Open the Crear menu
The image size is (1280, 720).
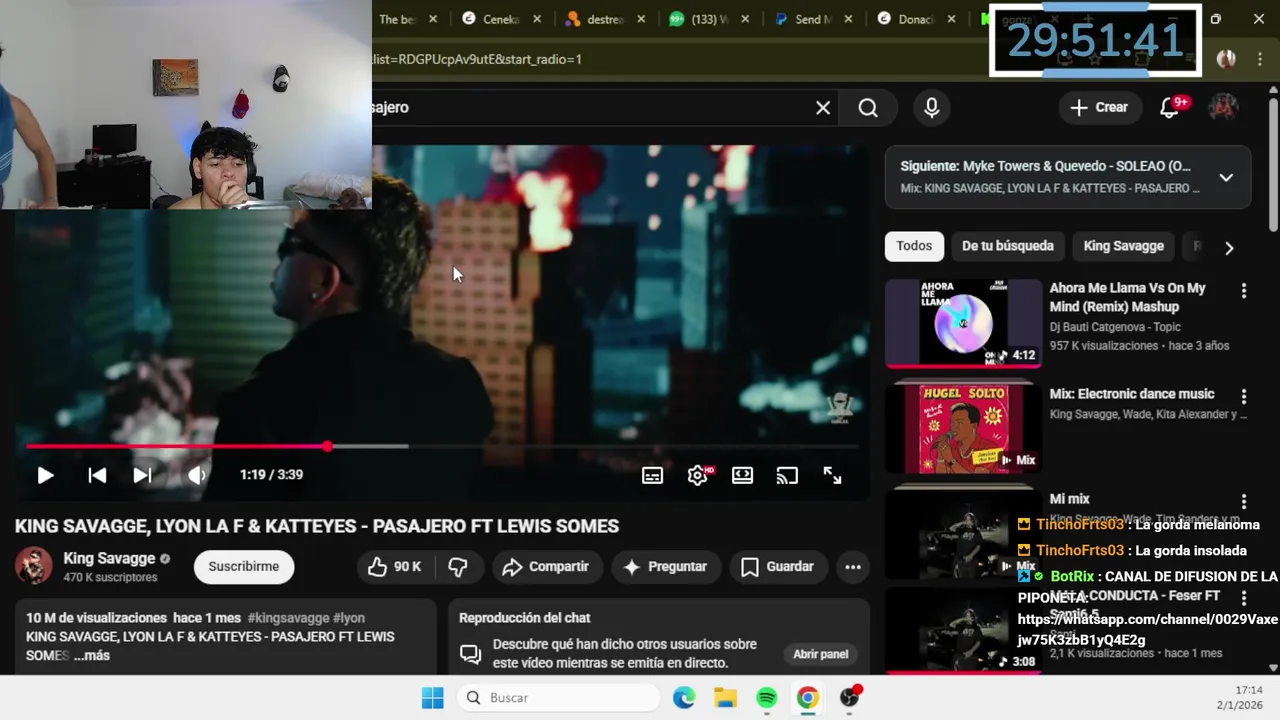1099,107
